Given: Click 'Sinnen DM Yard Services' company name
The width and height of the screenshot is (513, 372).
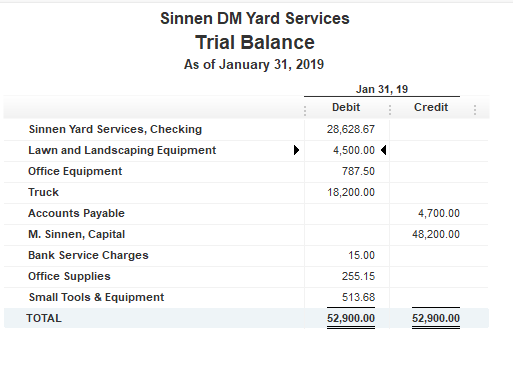Looking at the screenshot, I should click(255, 18).
